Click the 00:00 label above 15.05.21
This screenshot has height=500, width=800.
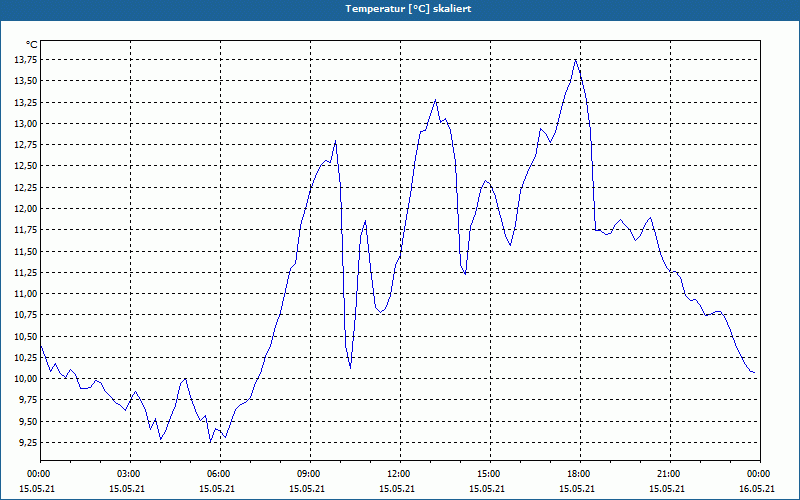[x=37, y=474]
